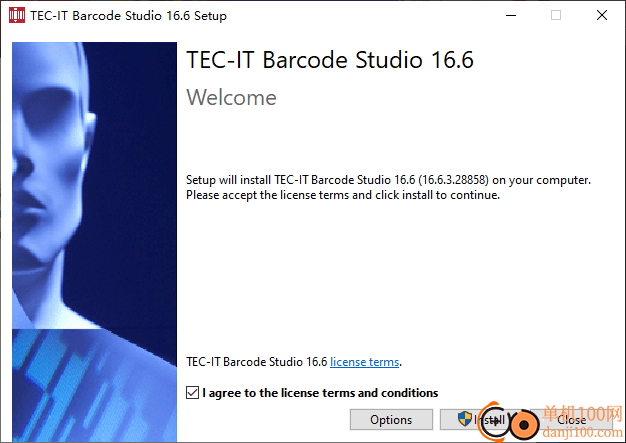This screenshot has width=626, height=443.
Task: Click the 'TEC-IT Barcode Studio 16.6 Setup' window title
Action: [129, 16]
